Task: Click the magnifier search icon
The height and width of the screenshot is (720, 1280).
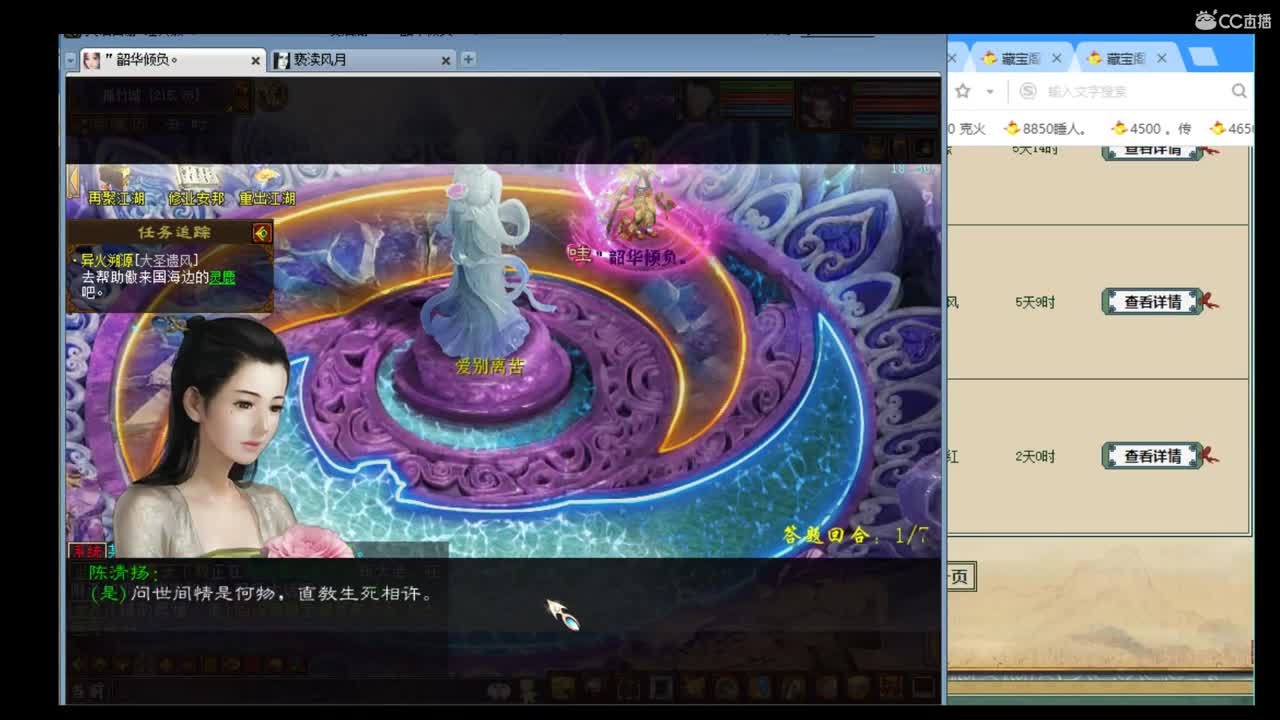Action: click(x=1239, y=91)
